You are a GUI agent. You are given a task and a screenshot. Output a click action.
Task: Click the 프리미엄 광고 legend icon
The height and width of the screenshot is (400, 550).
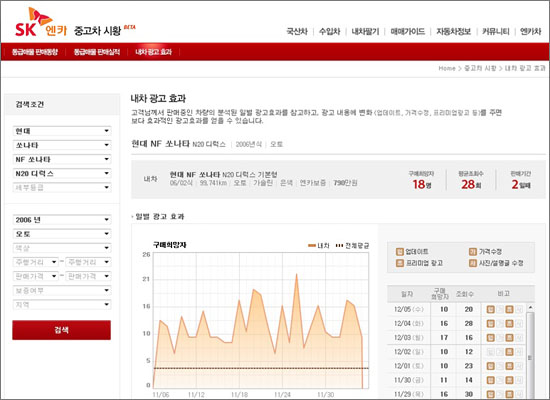400,263
